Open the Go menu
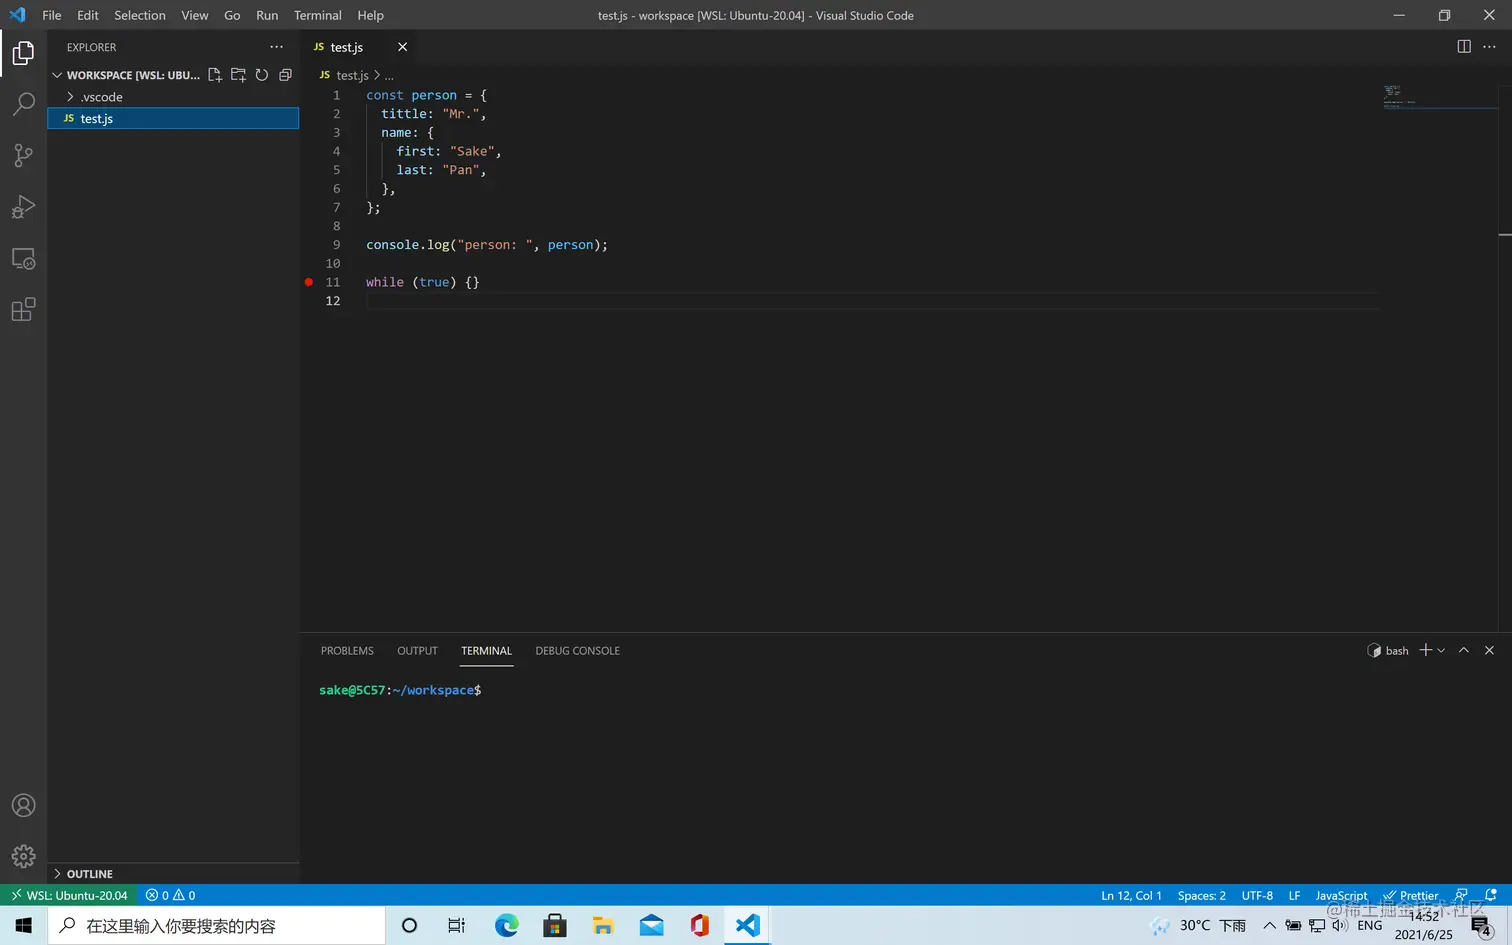The width and height of the screenshot is (1512, 945). pyautogui.click(x=232, y=15)
